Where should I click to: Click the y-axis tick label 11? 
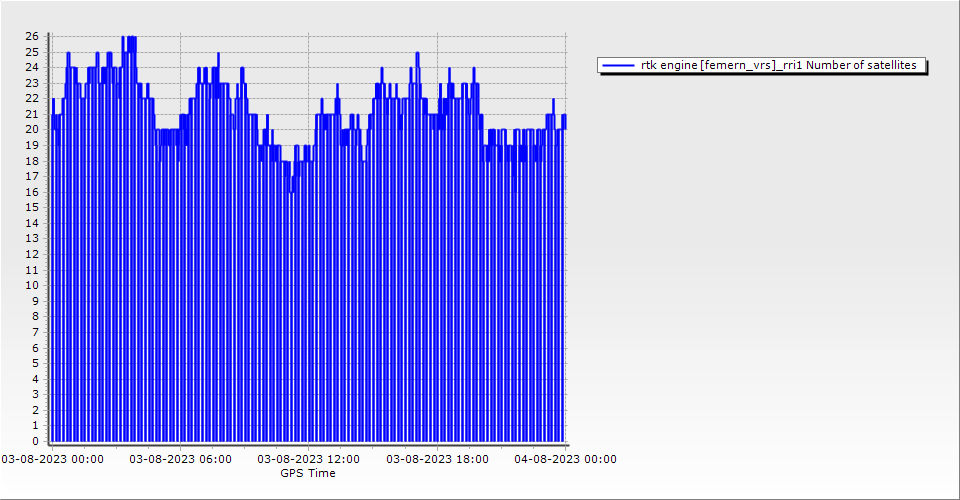tap(32, 270)
